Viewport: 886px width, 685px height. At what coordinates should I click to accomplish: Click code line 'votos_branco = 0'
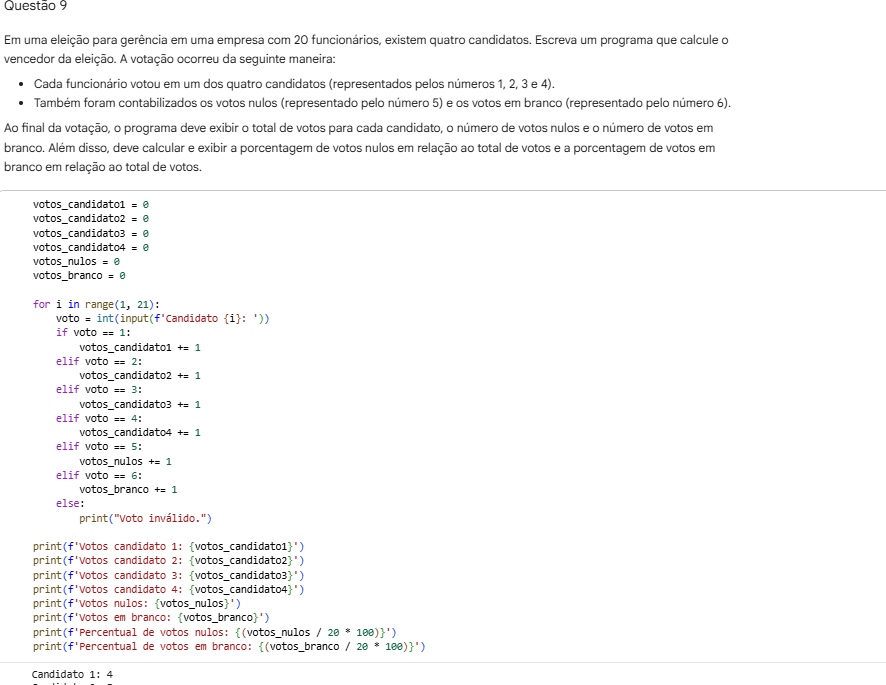click(x=79, y=276)
